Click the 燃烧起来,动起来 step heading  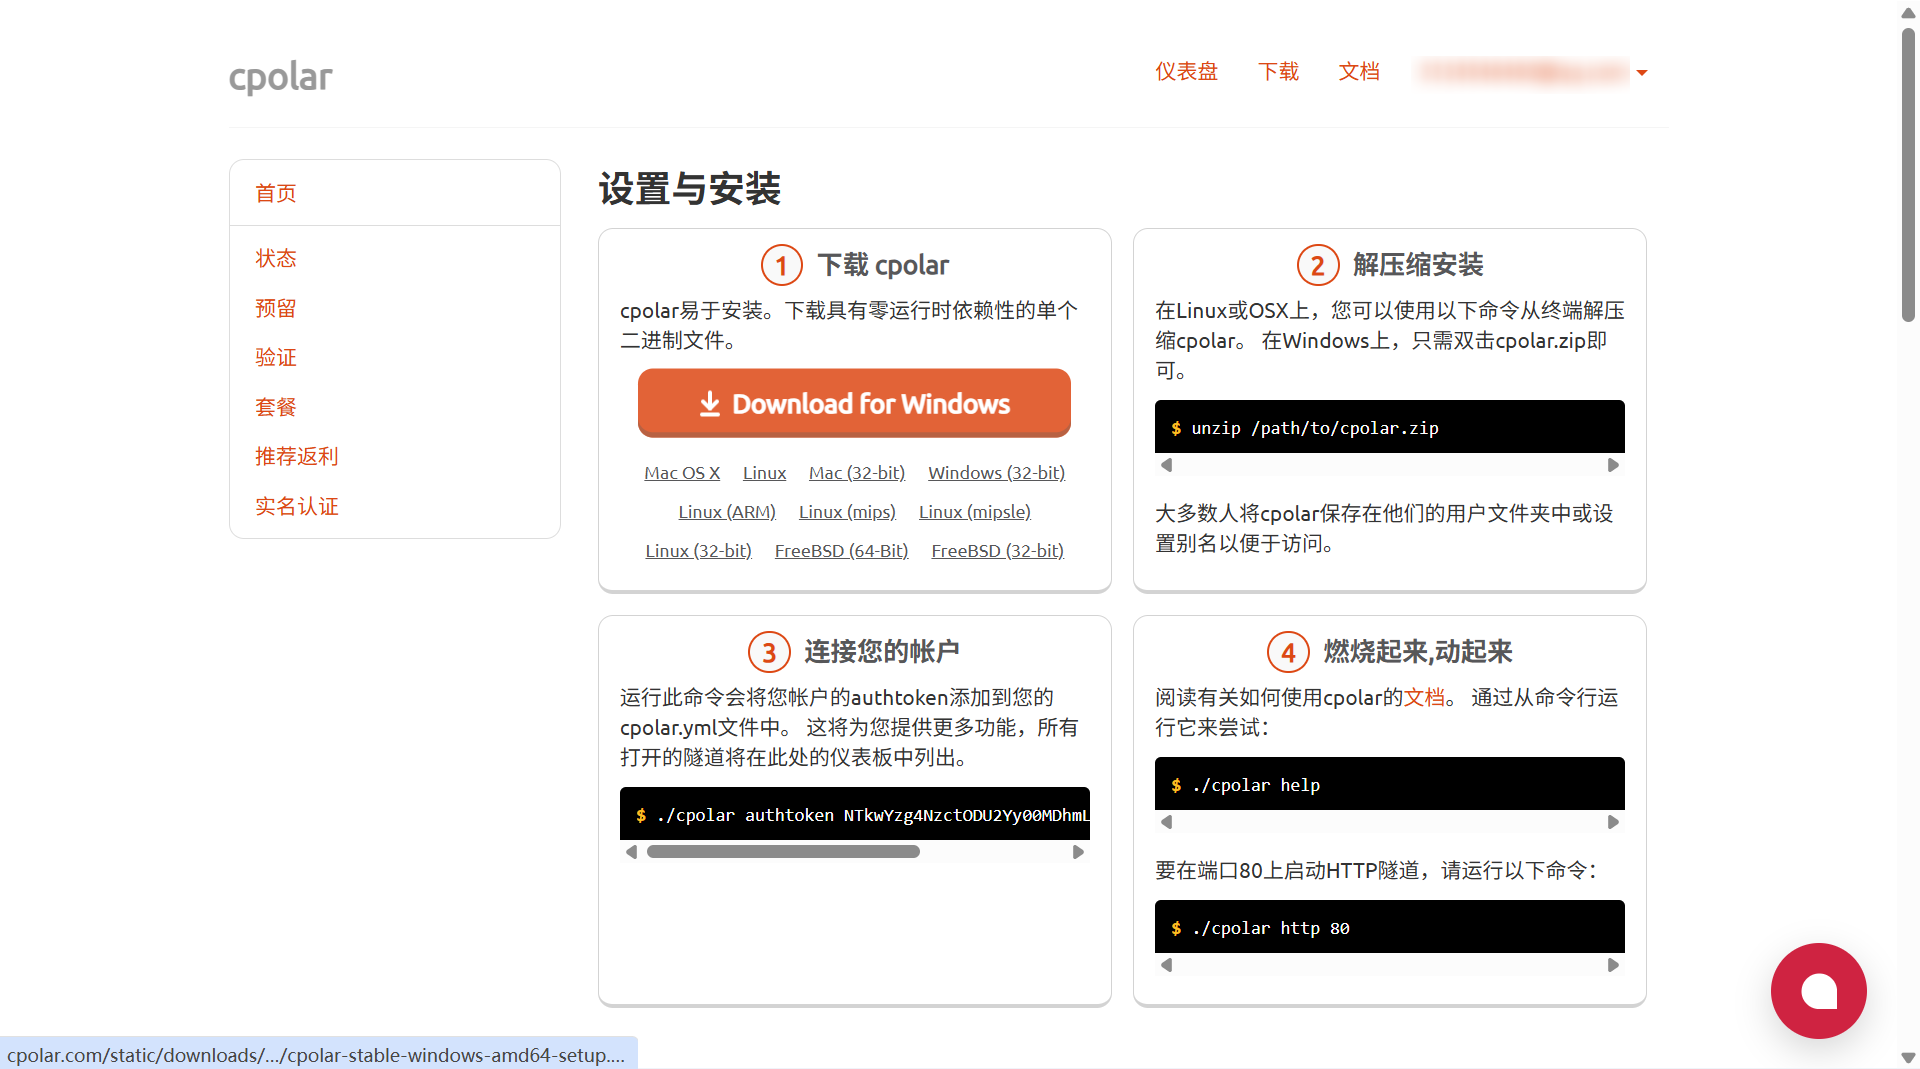(x=1418, y=652)
